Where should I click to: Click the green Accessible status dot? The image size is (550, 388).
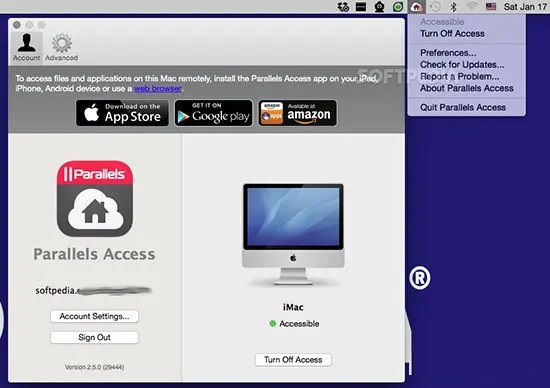click(273, 324)
